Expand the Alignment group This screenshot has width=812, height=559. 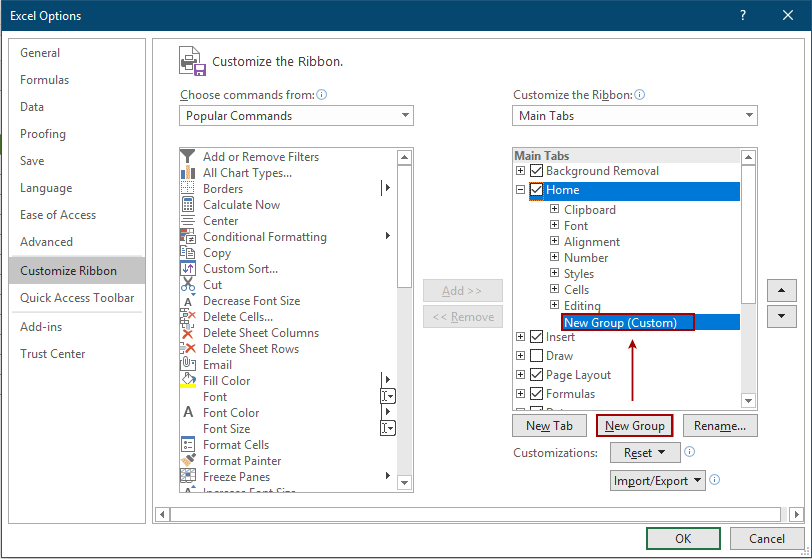click(x=554, y=241)
